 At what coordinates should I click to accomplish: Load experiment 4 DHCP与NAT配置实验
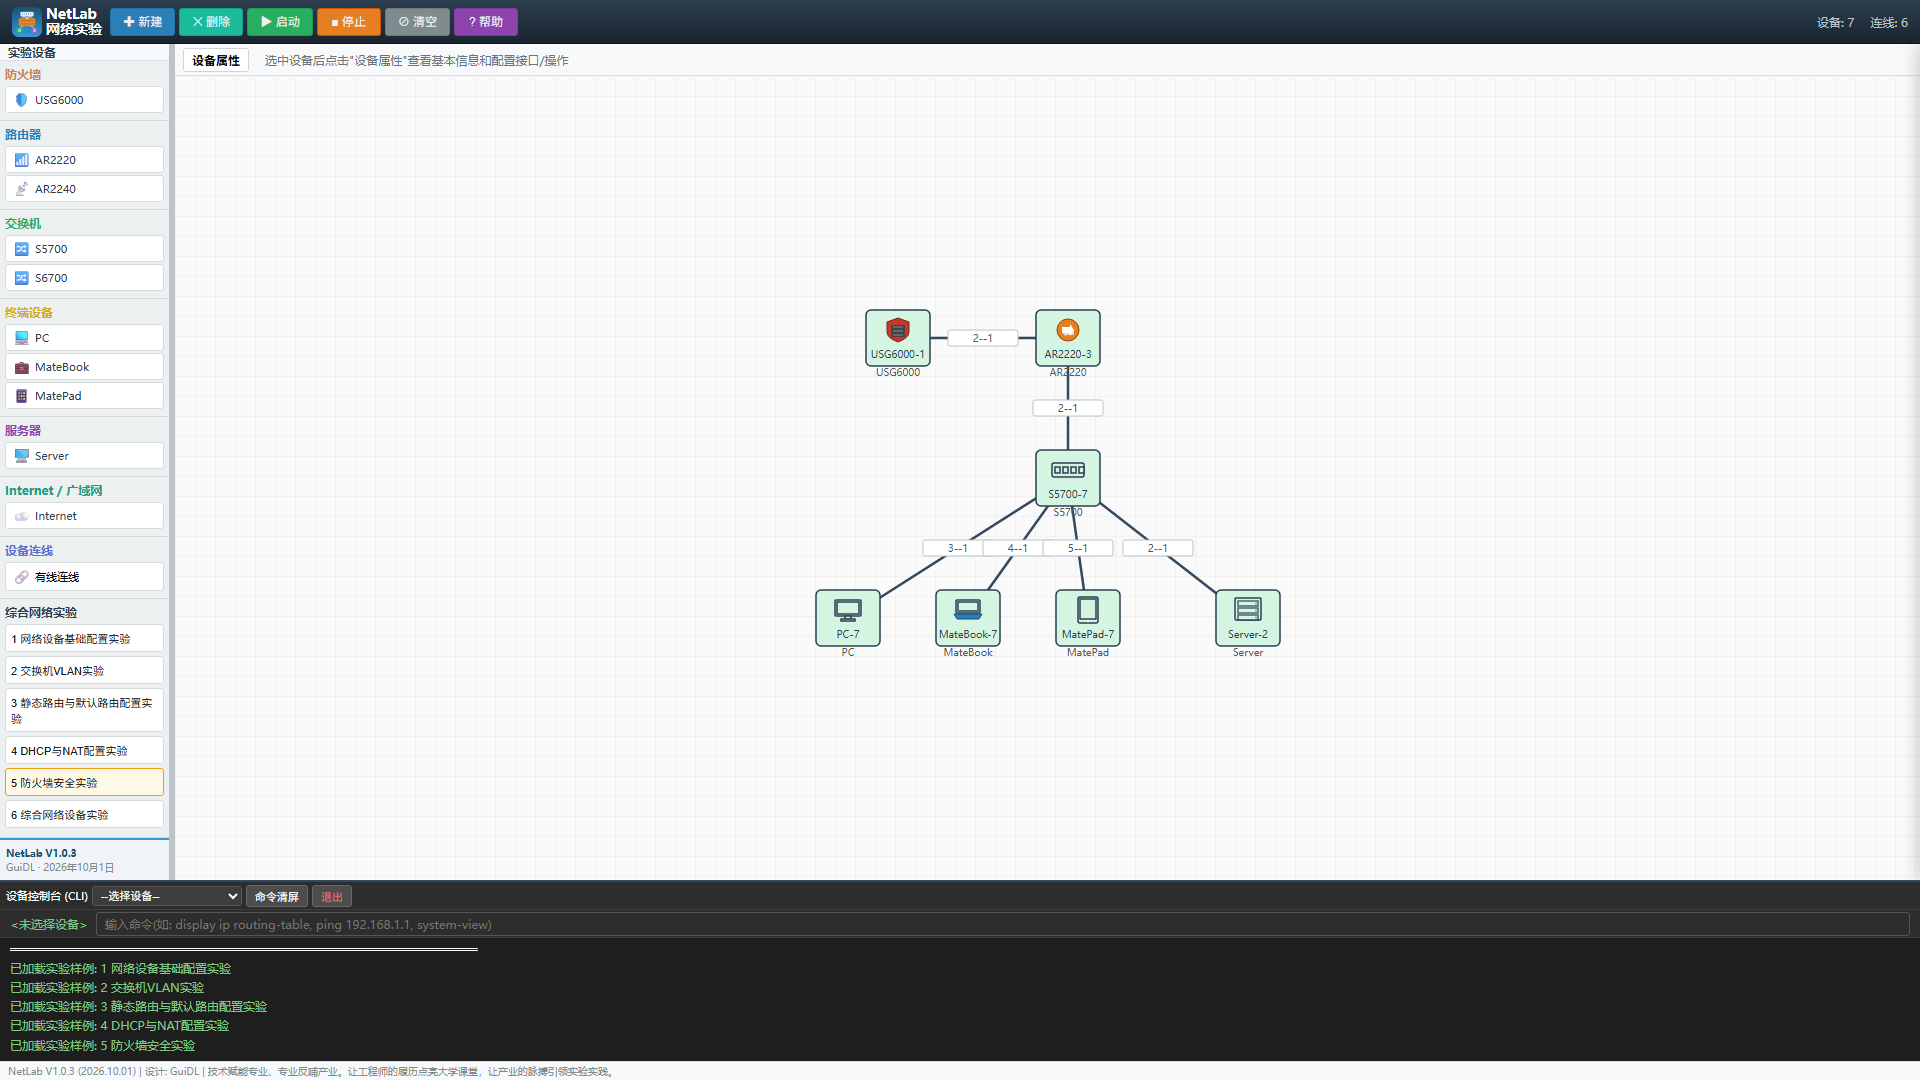85,751
